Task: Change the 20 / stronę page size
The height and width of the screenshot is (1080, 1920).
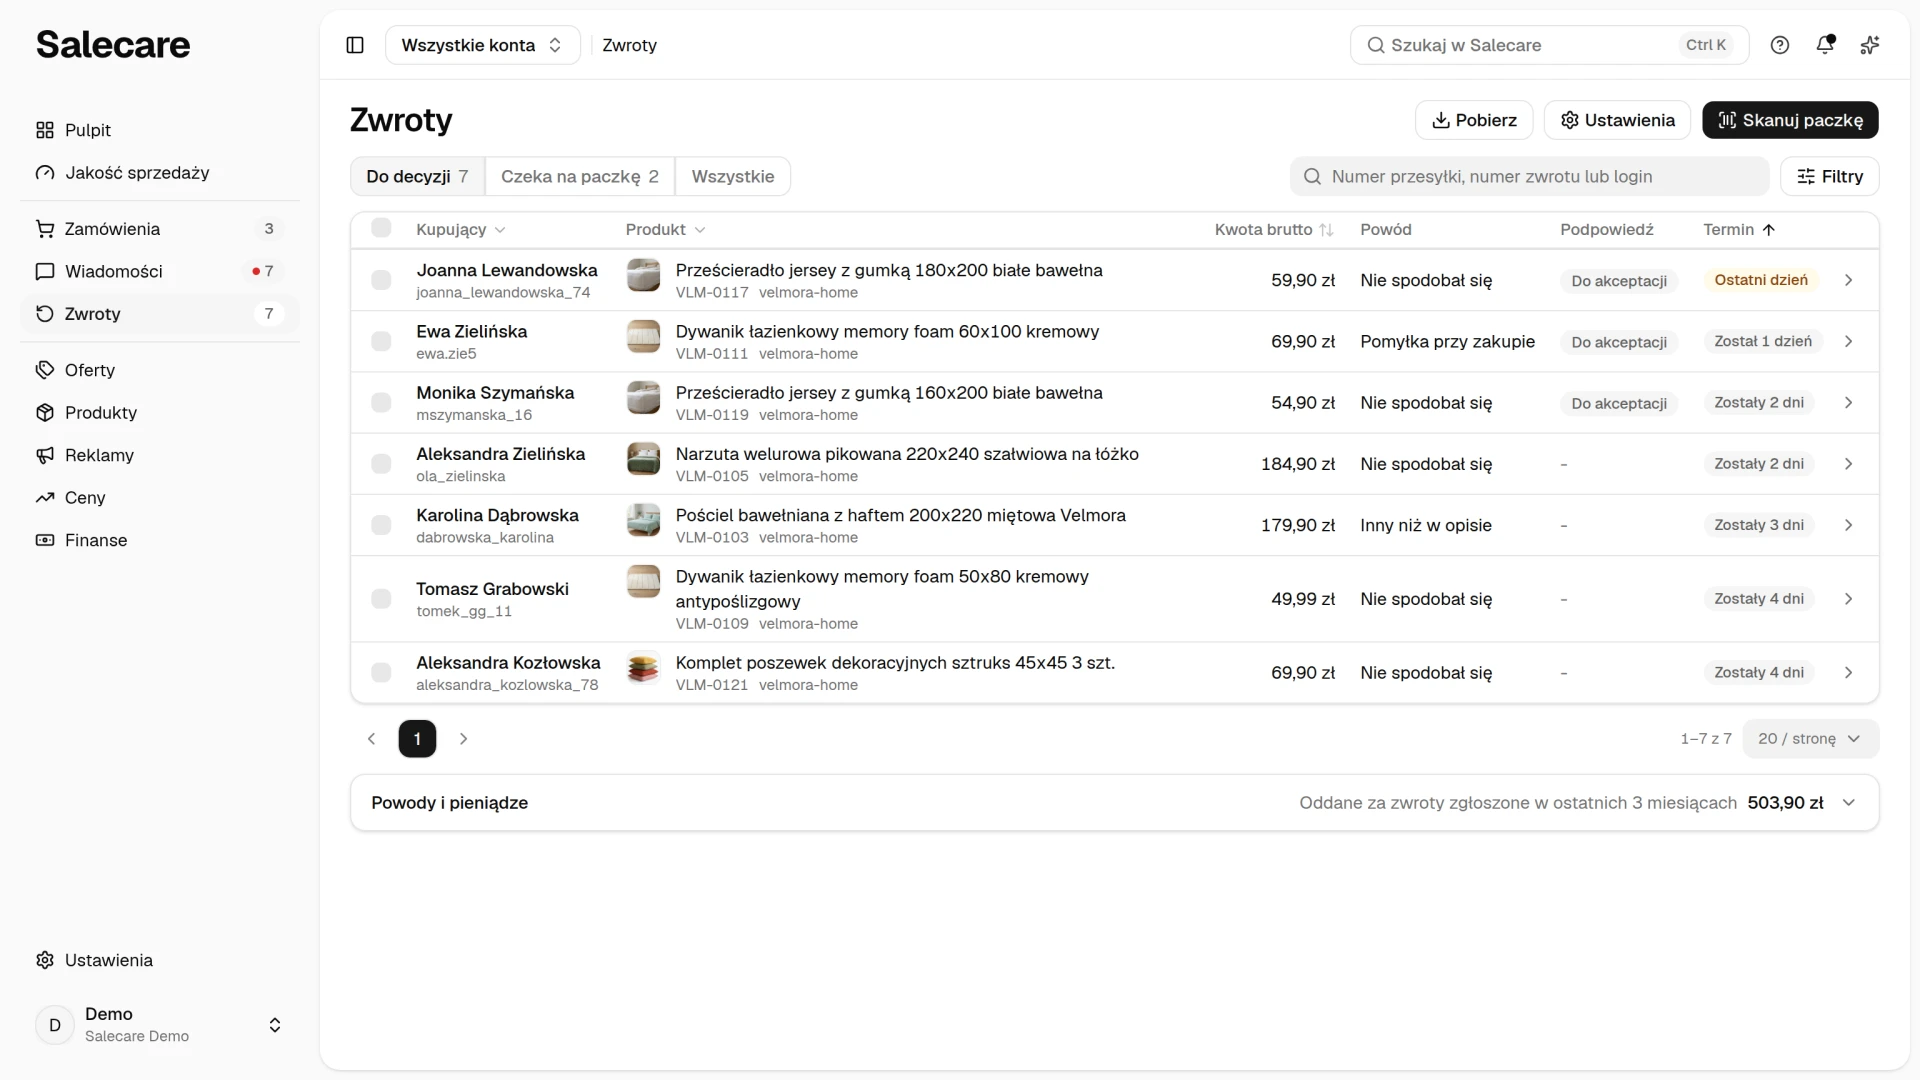Action: [1810, 739]
